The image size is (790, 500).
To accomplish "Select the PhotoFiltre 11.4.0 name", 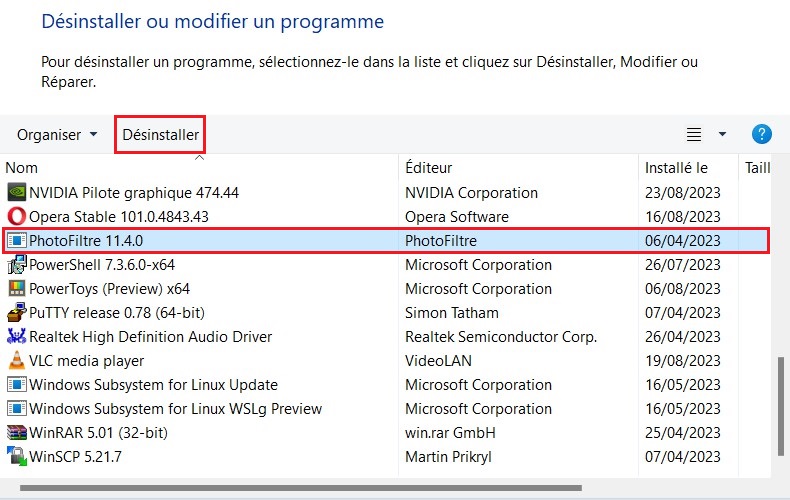I will click(86, 240).
